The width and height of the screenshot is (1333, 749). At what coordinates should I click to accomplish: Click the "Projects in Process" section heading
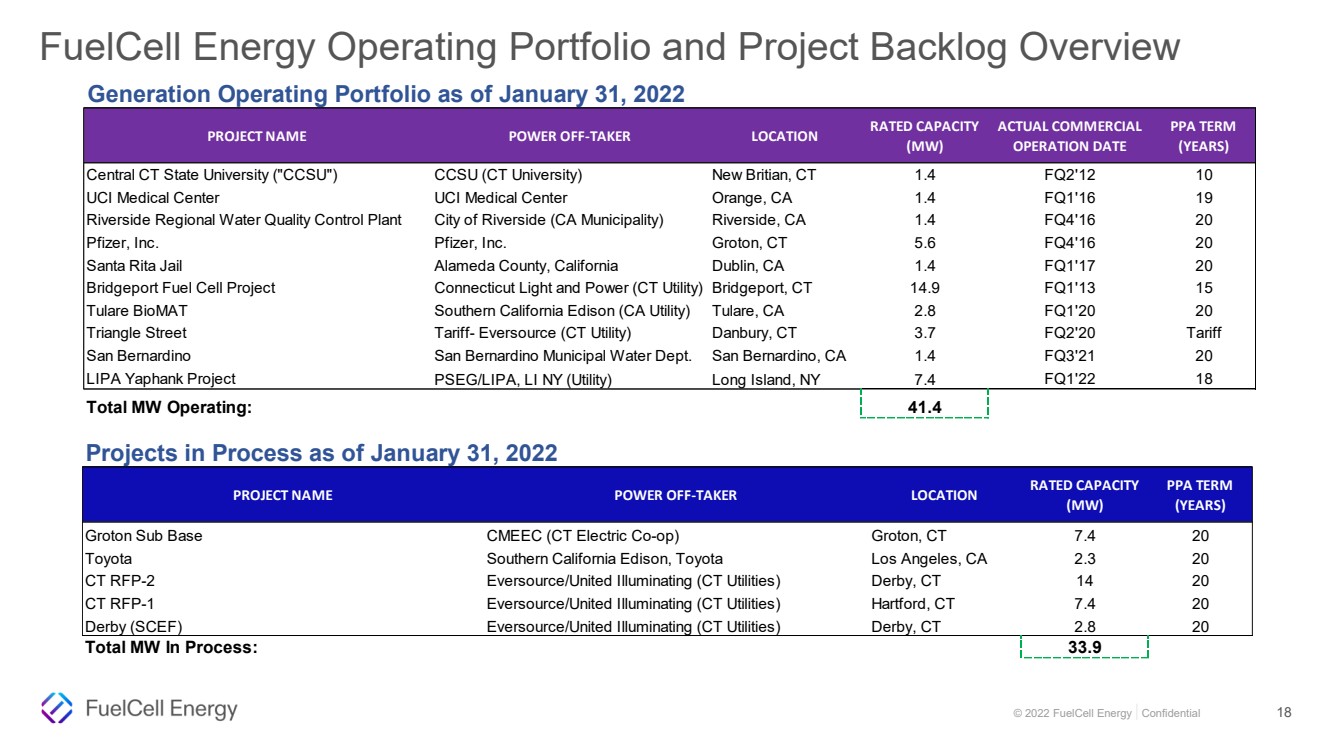pyautogui.click(x=322, y=453)
